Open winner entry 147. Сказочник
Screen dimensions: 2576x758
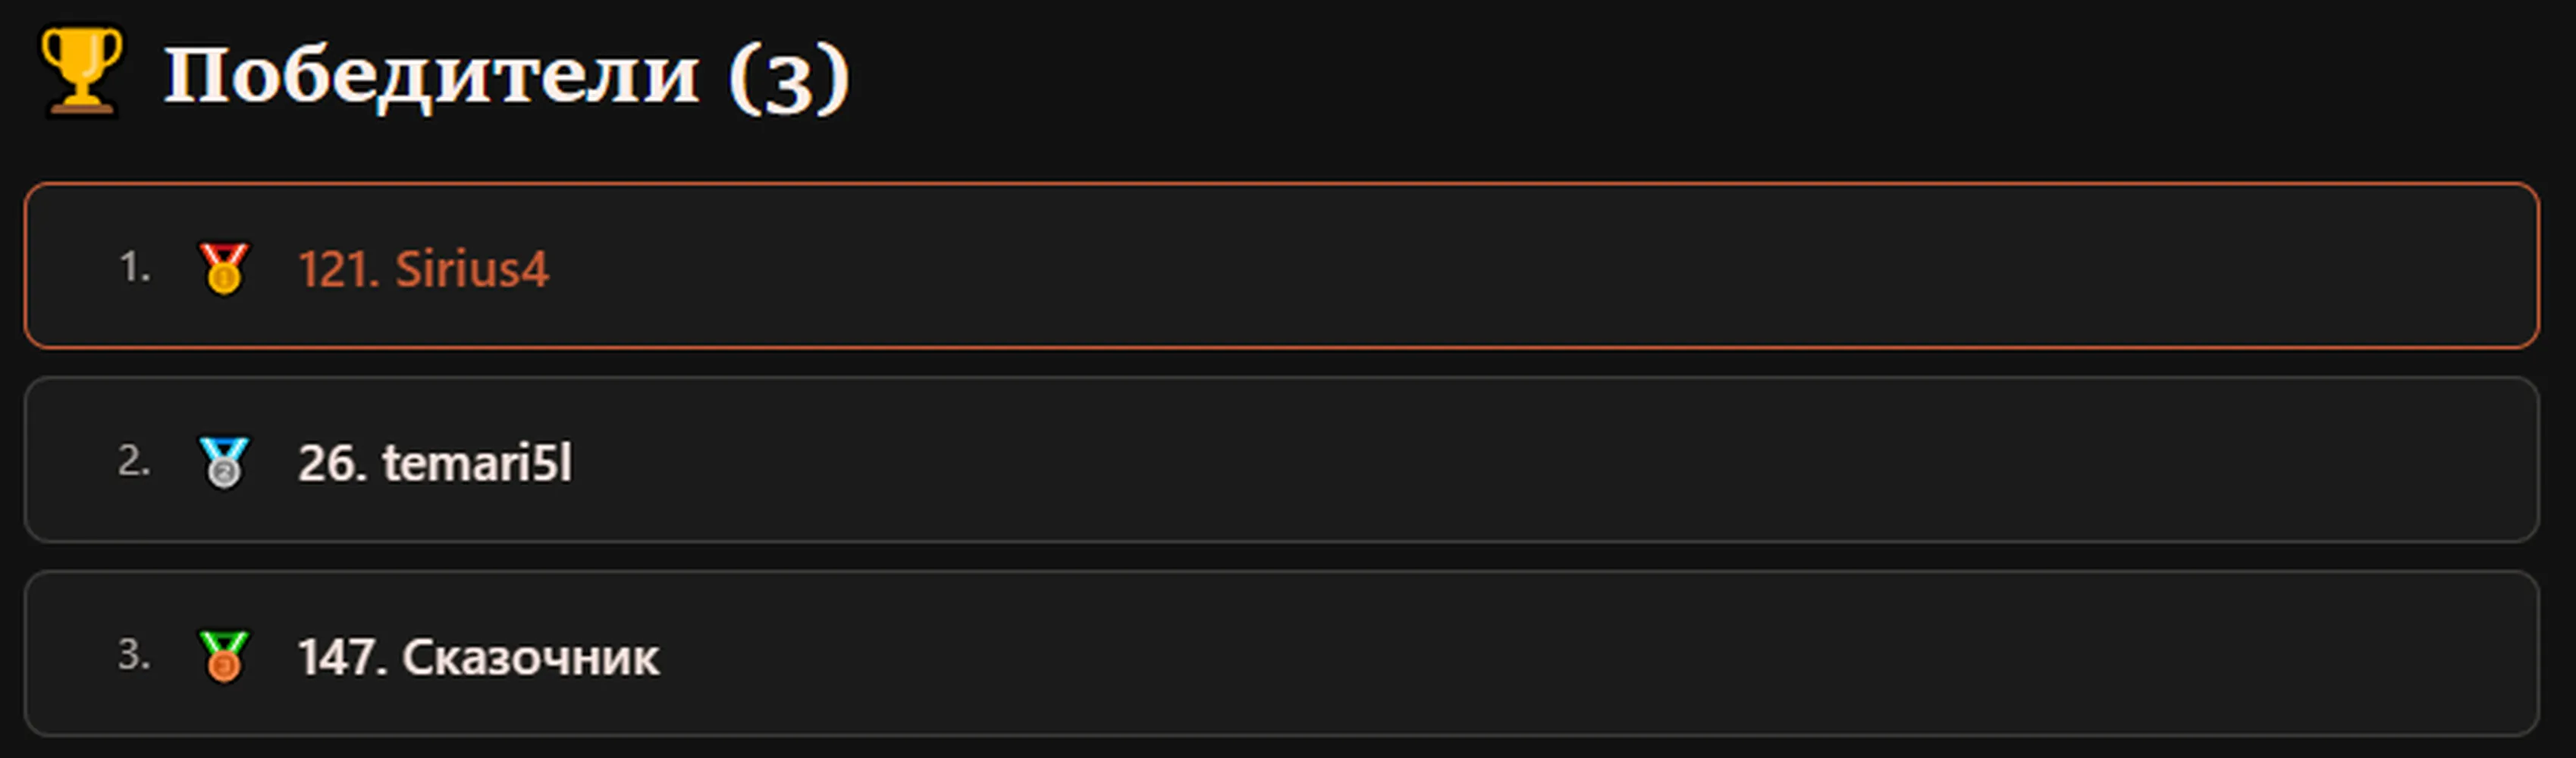[x=478, y=657]
